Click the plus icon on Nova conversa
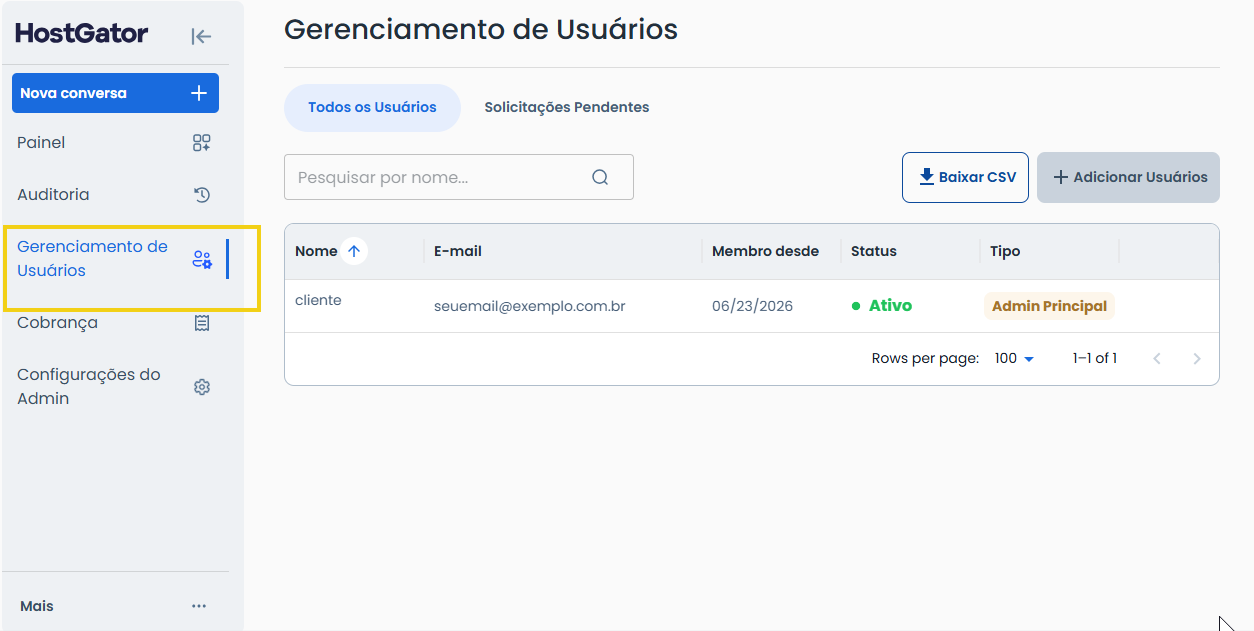The height and width of the screenshot is (631, 1254). pos(199,93)
